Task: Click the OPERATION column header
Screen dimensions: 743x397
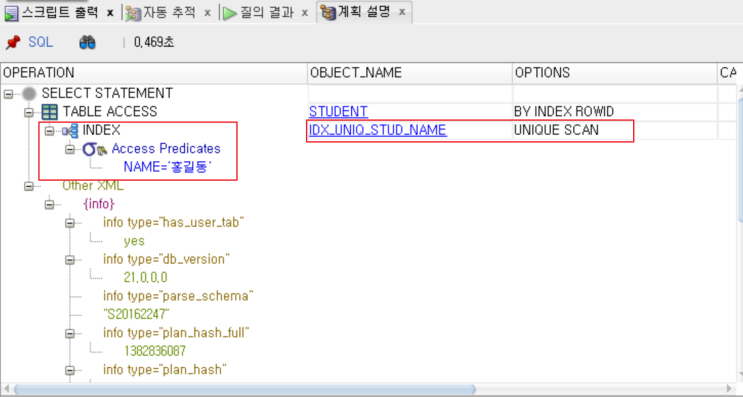Action: pos(154,72)
